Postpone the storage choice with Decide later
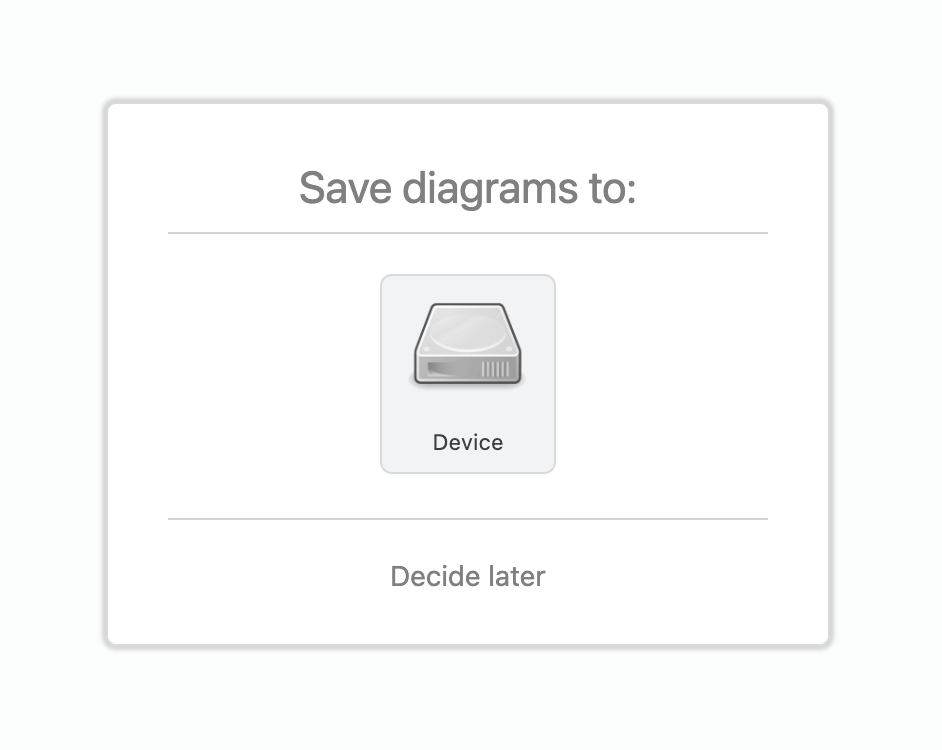Image resolution: width=942 pixels, height=750 pixels. 468,576
